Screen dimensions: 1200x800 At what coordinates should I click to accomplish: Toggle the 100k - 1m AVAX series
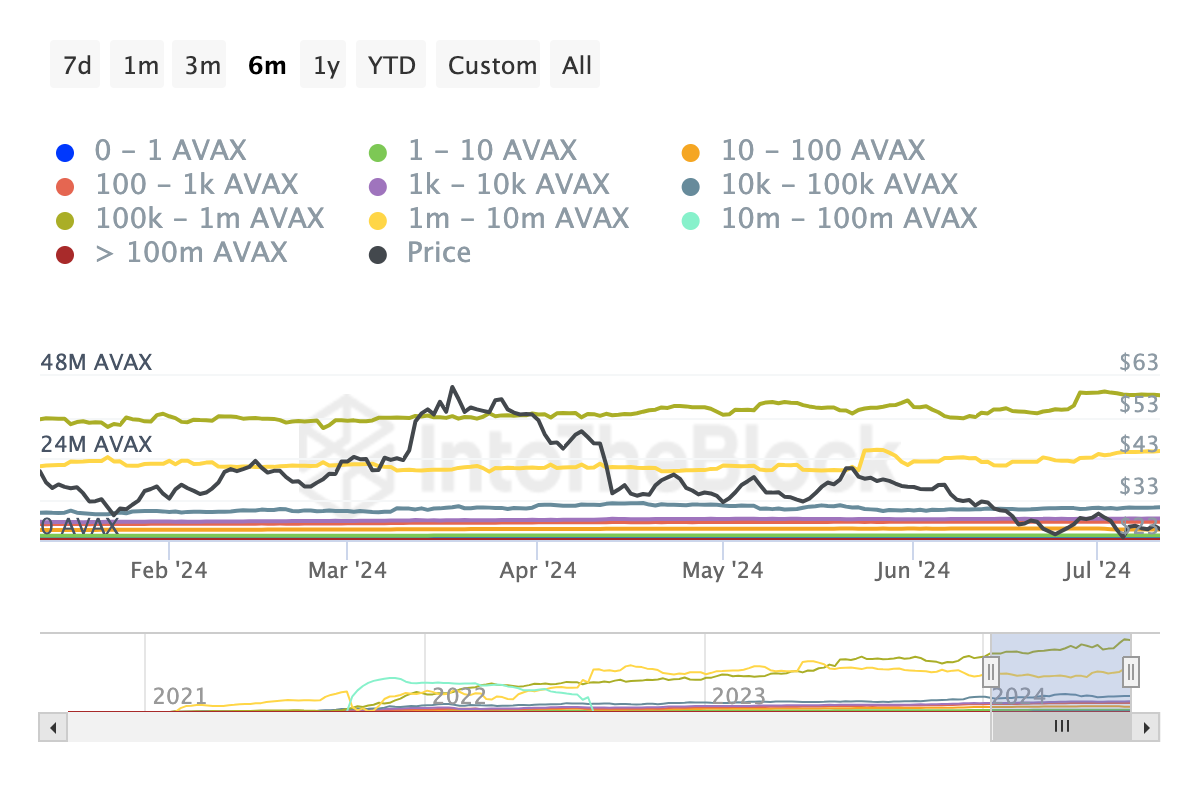point(209,219)
